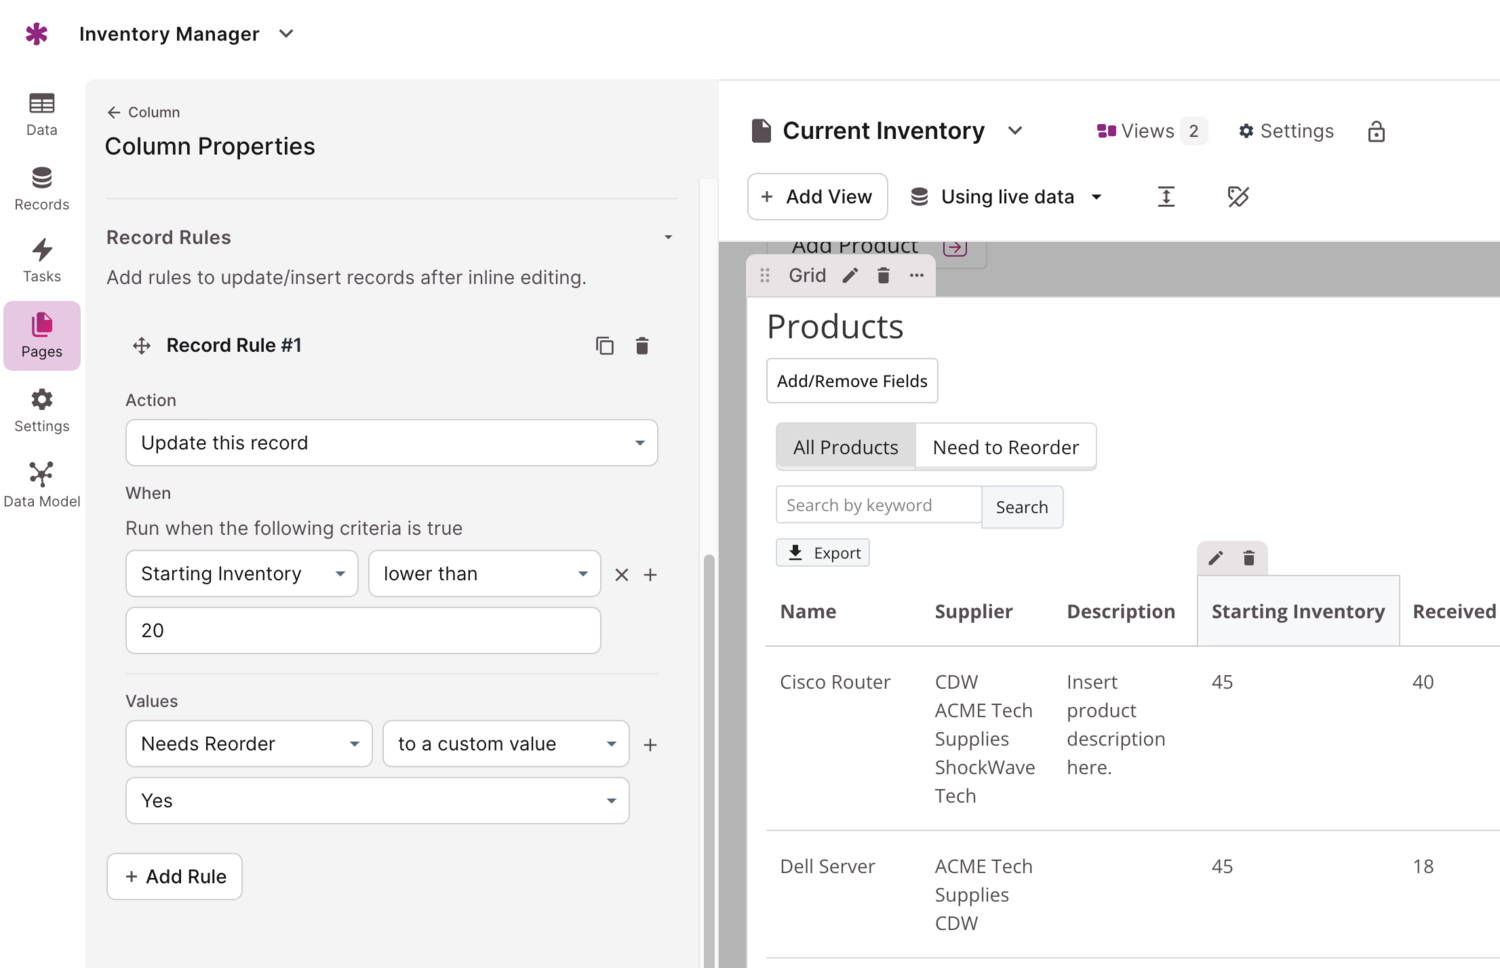Open the Action dropdown showing Update this record
This screenshot has width=1500, height=968.
pos(391,443)
